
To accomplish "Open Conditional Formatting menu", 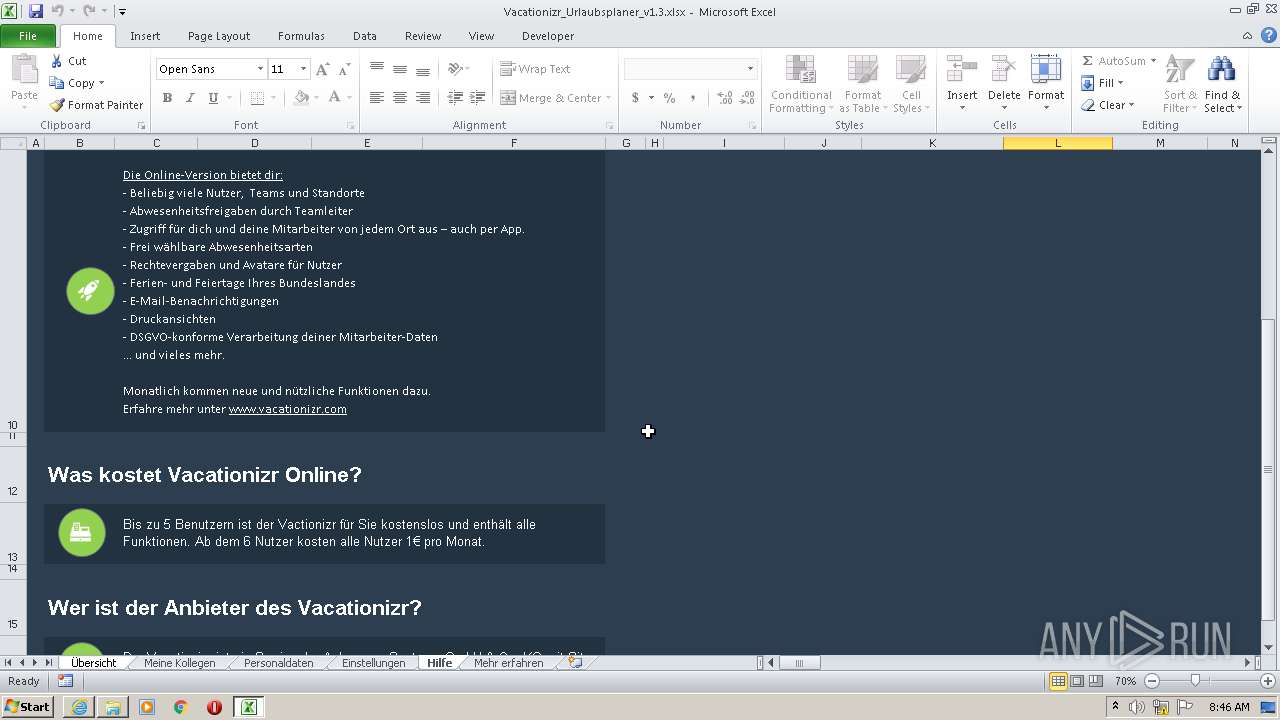I will [801, 84].
